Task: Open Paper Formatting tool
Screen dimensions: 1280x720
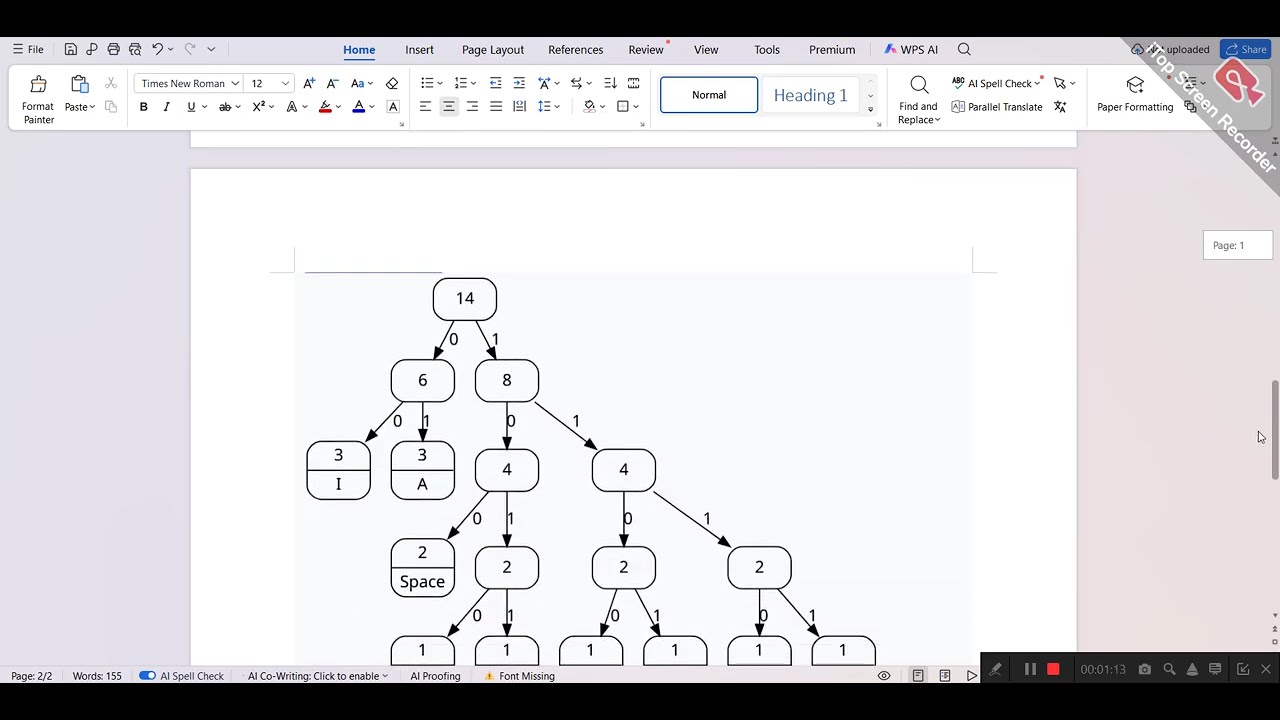Action: 1135,94
